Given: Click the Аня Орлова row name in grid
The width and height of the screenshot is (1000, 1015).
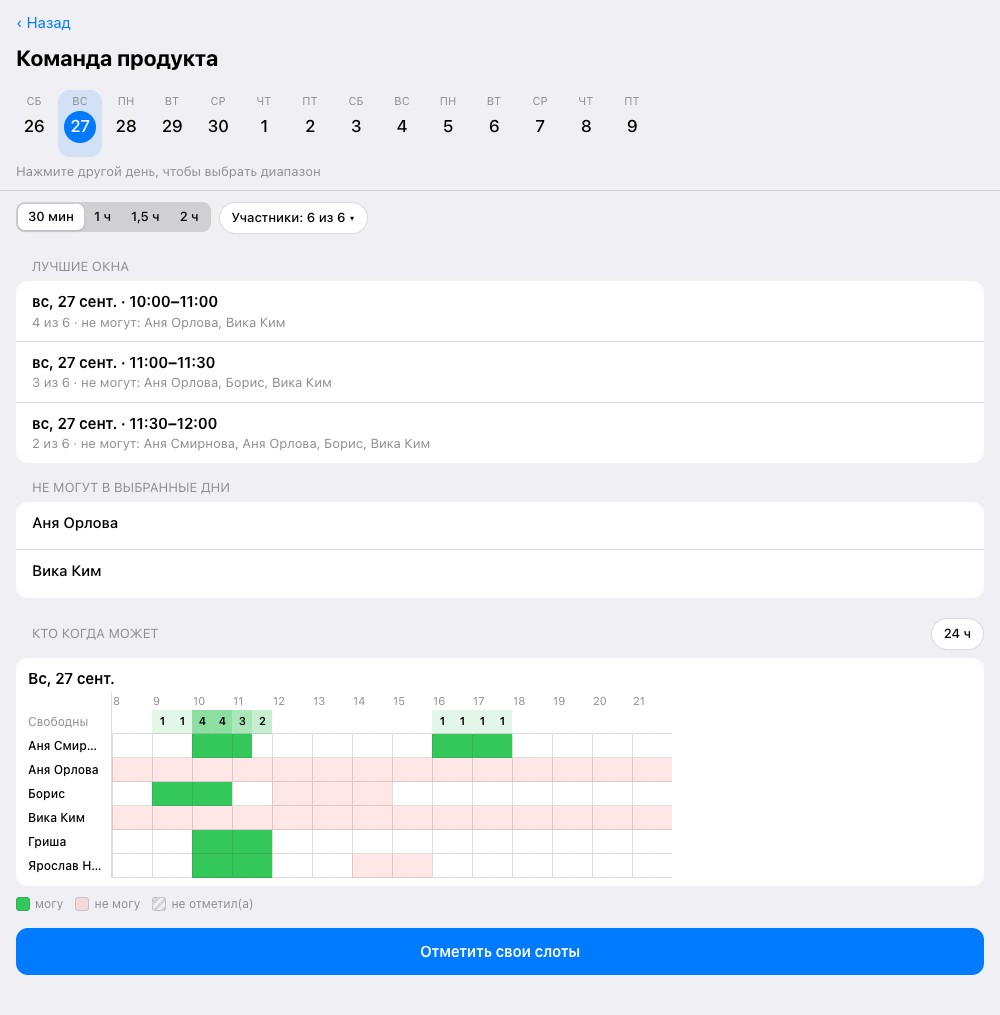Looking at the screenshot, I should coord(63,770).
